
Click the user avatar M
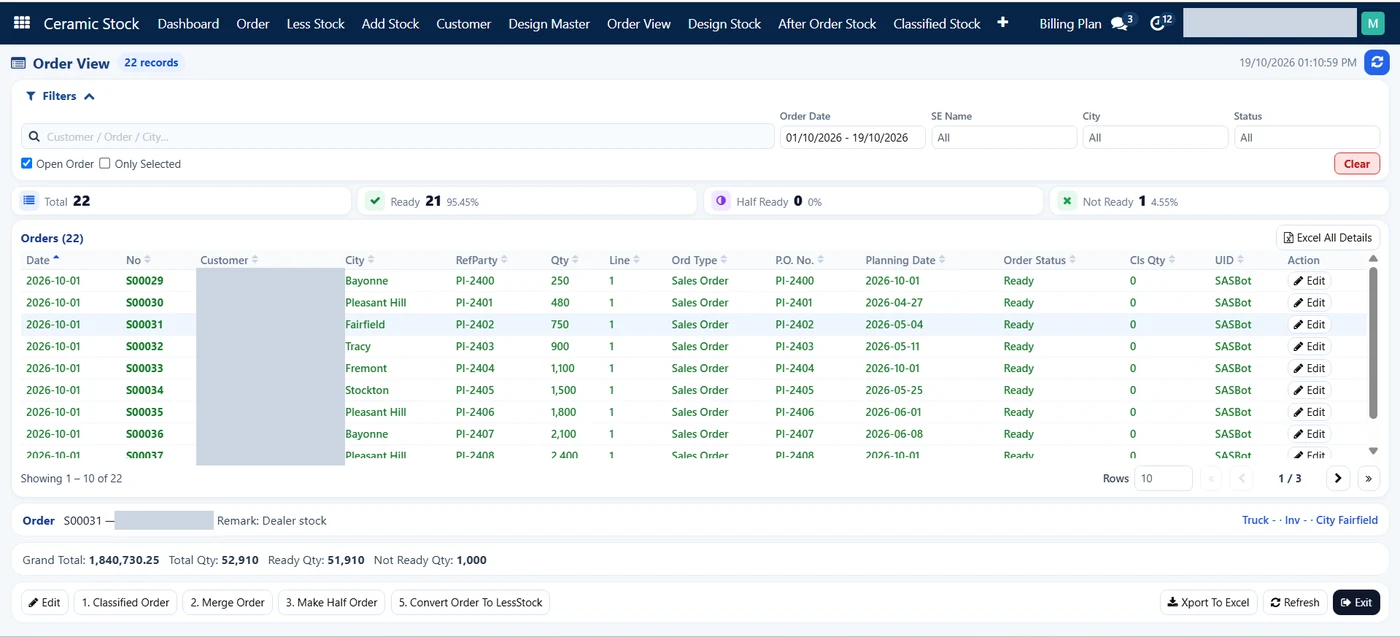[x=1373, y=23]
